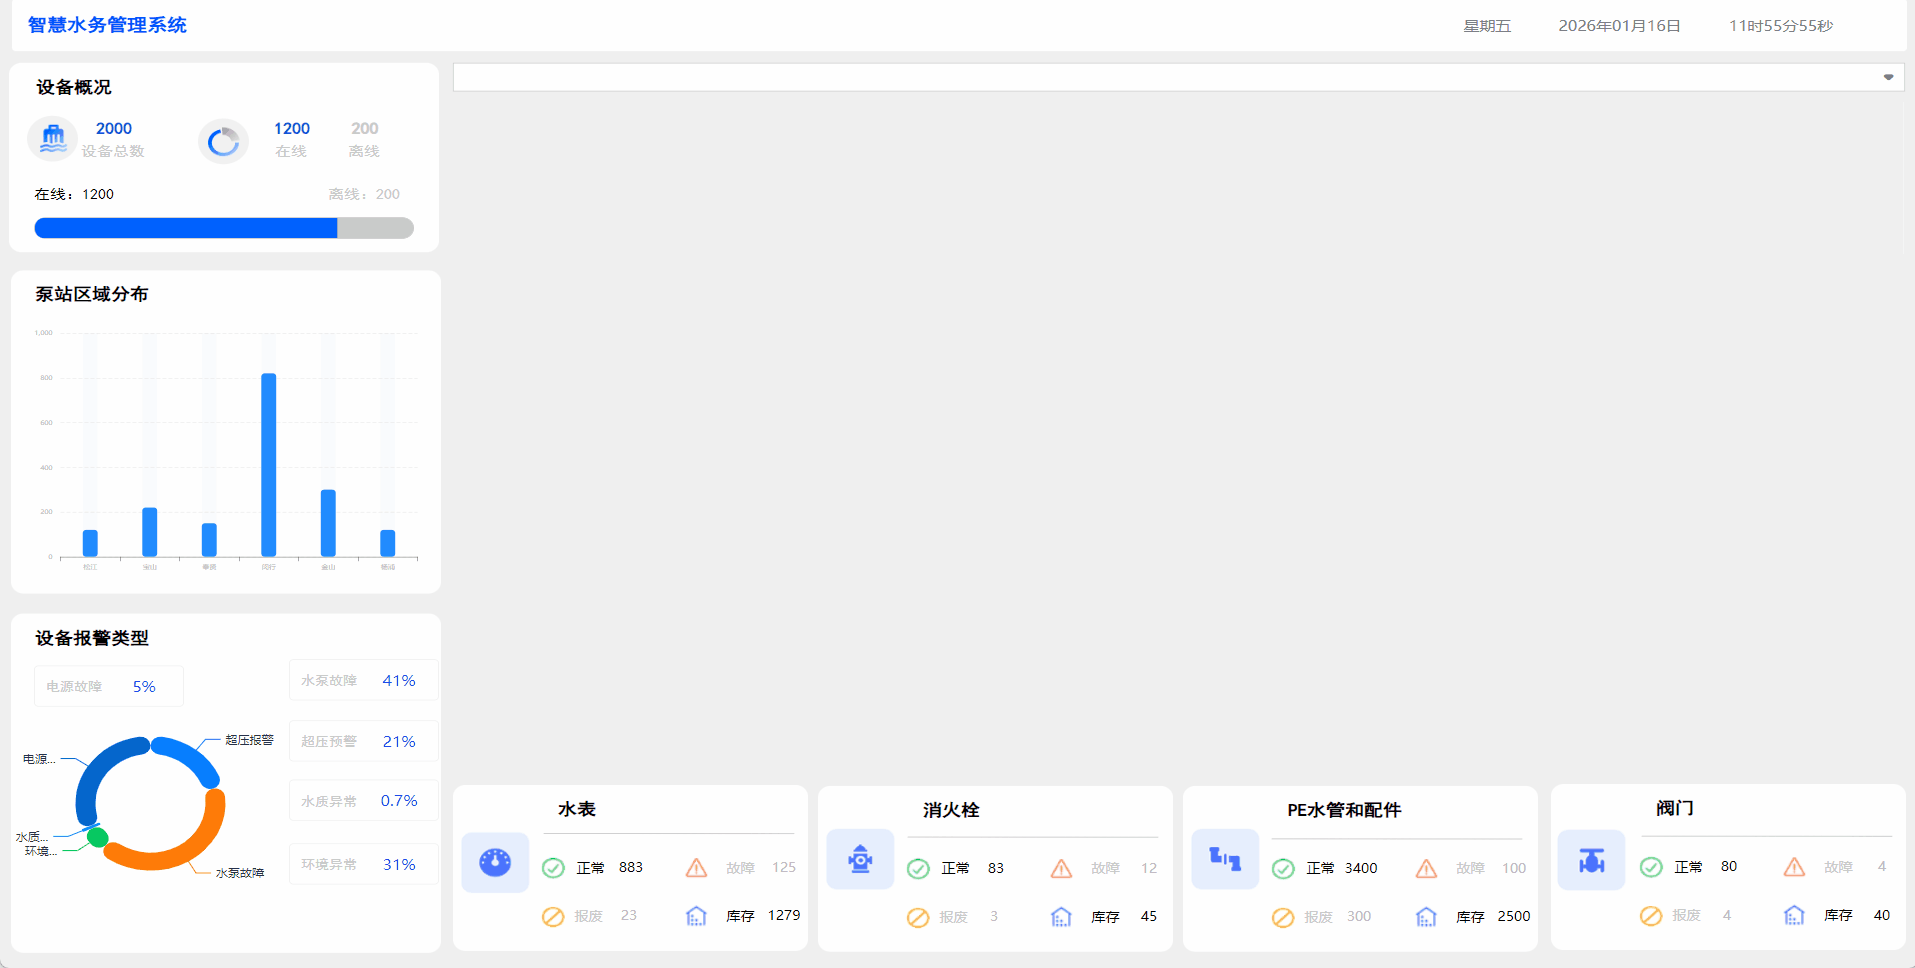The width and height of the screenshot is (1915, 968).
Task: Click the online/offline device progress bar
Action: (x=224, y=228)
